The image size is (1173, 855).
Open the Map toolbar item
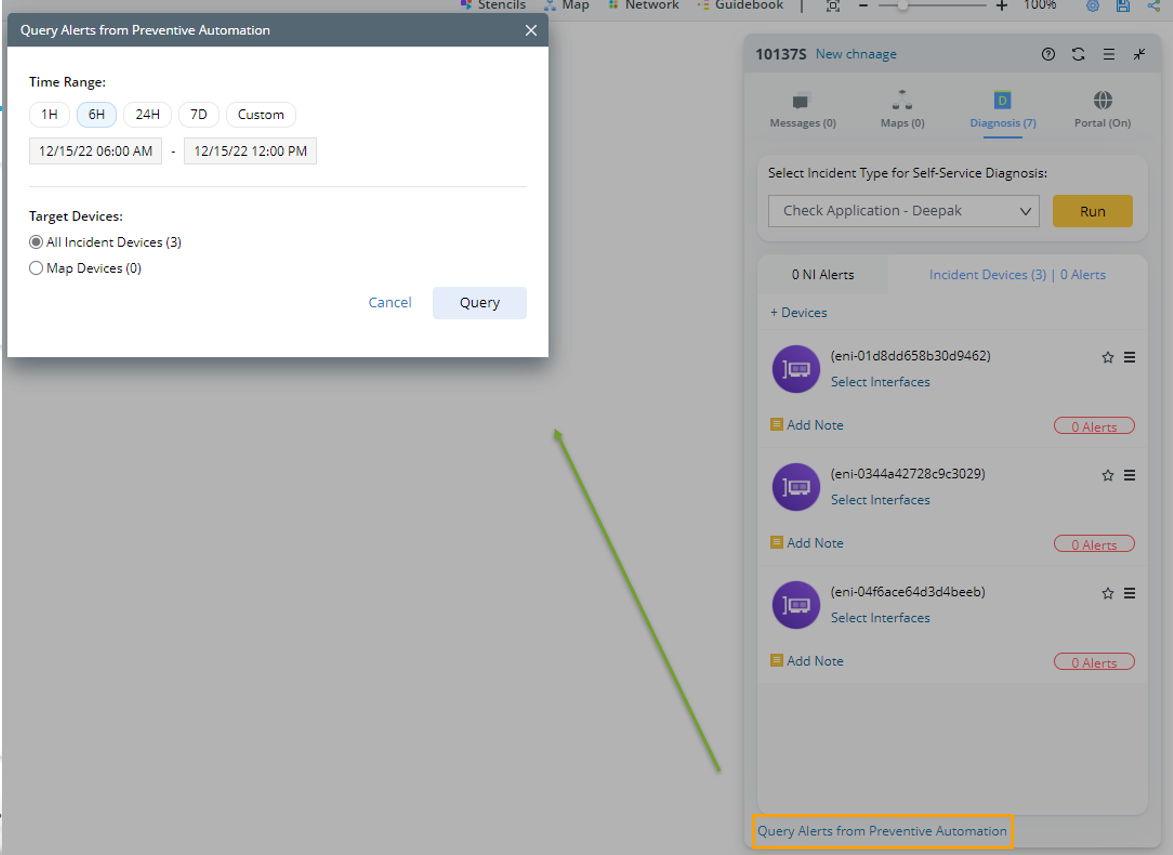point(566,5)
